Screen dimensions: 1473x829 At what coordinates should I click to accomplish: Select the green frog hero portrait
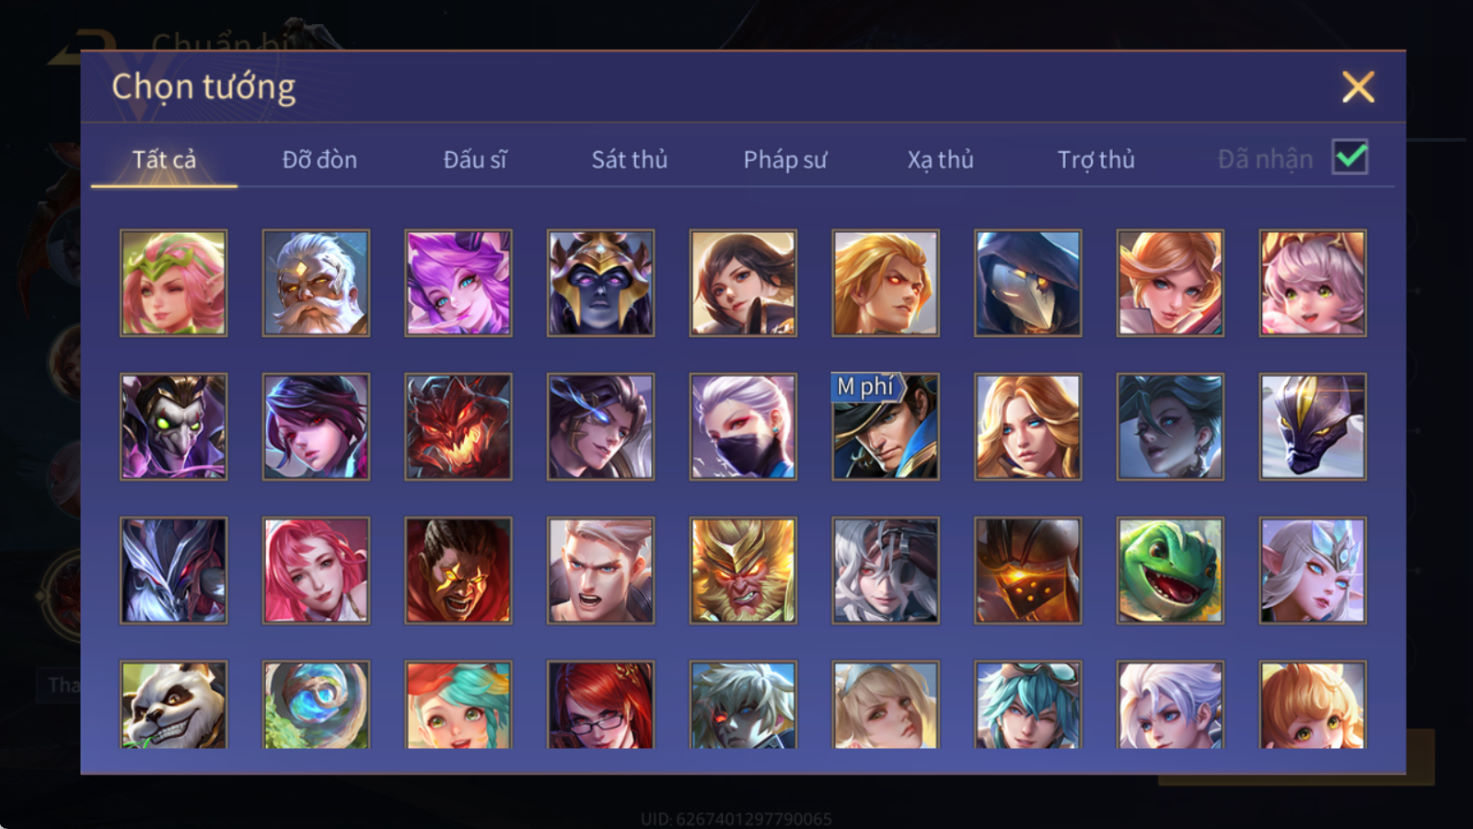pyautogui.click(x=1170, y=571)
